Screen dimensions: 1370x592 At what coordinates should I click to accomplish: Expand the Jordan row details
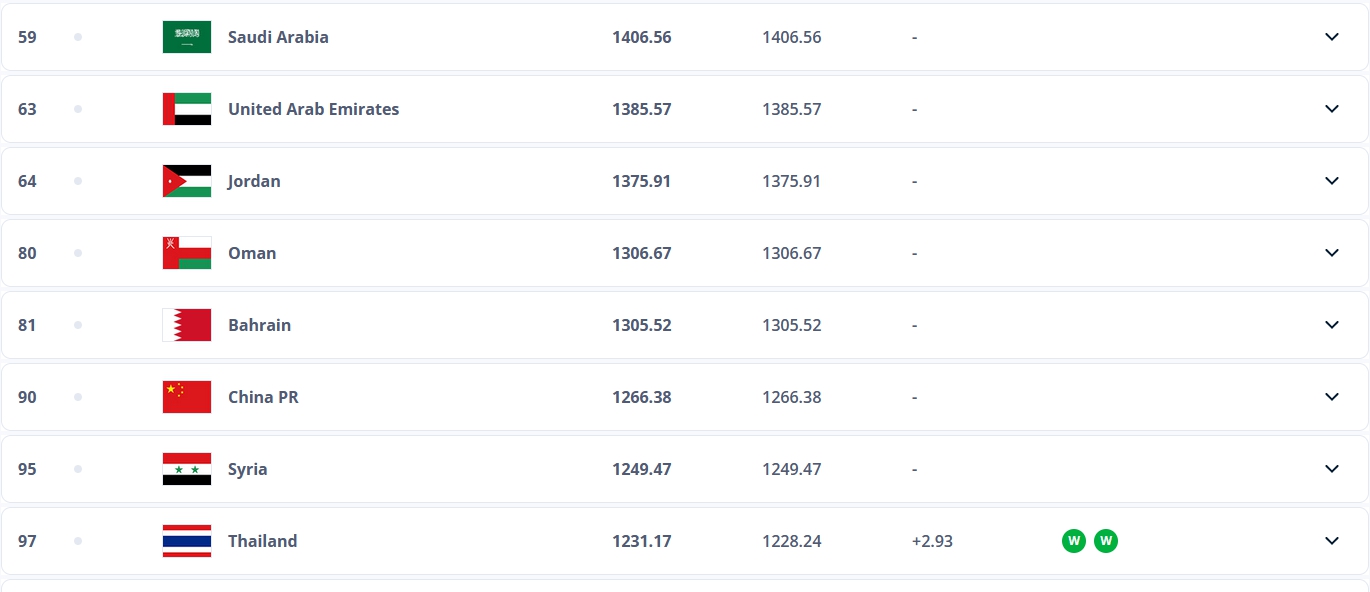[1332, 181]
